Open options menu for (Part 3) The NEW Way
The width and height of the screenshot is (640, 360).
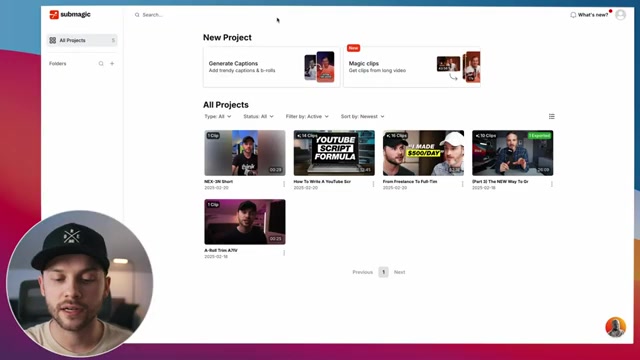(552, 184)
